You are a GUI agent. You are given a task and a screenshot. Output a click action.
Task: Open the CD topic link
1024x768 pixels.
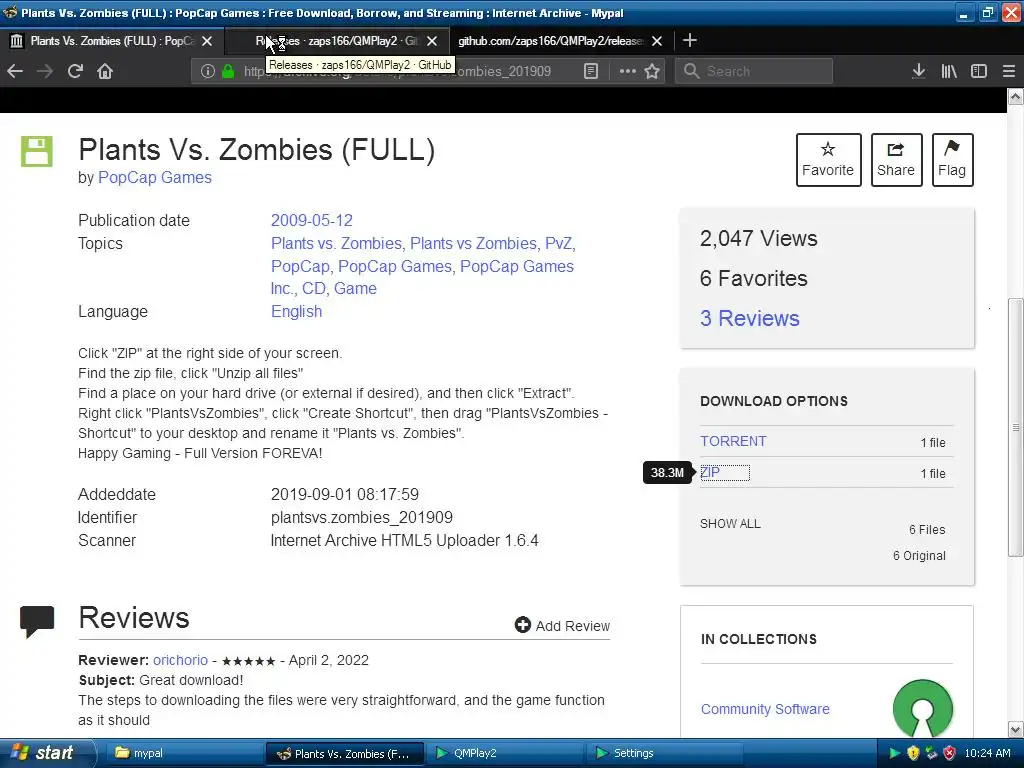pos(313,288)
